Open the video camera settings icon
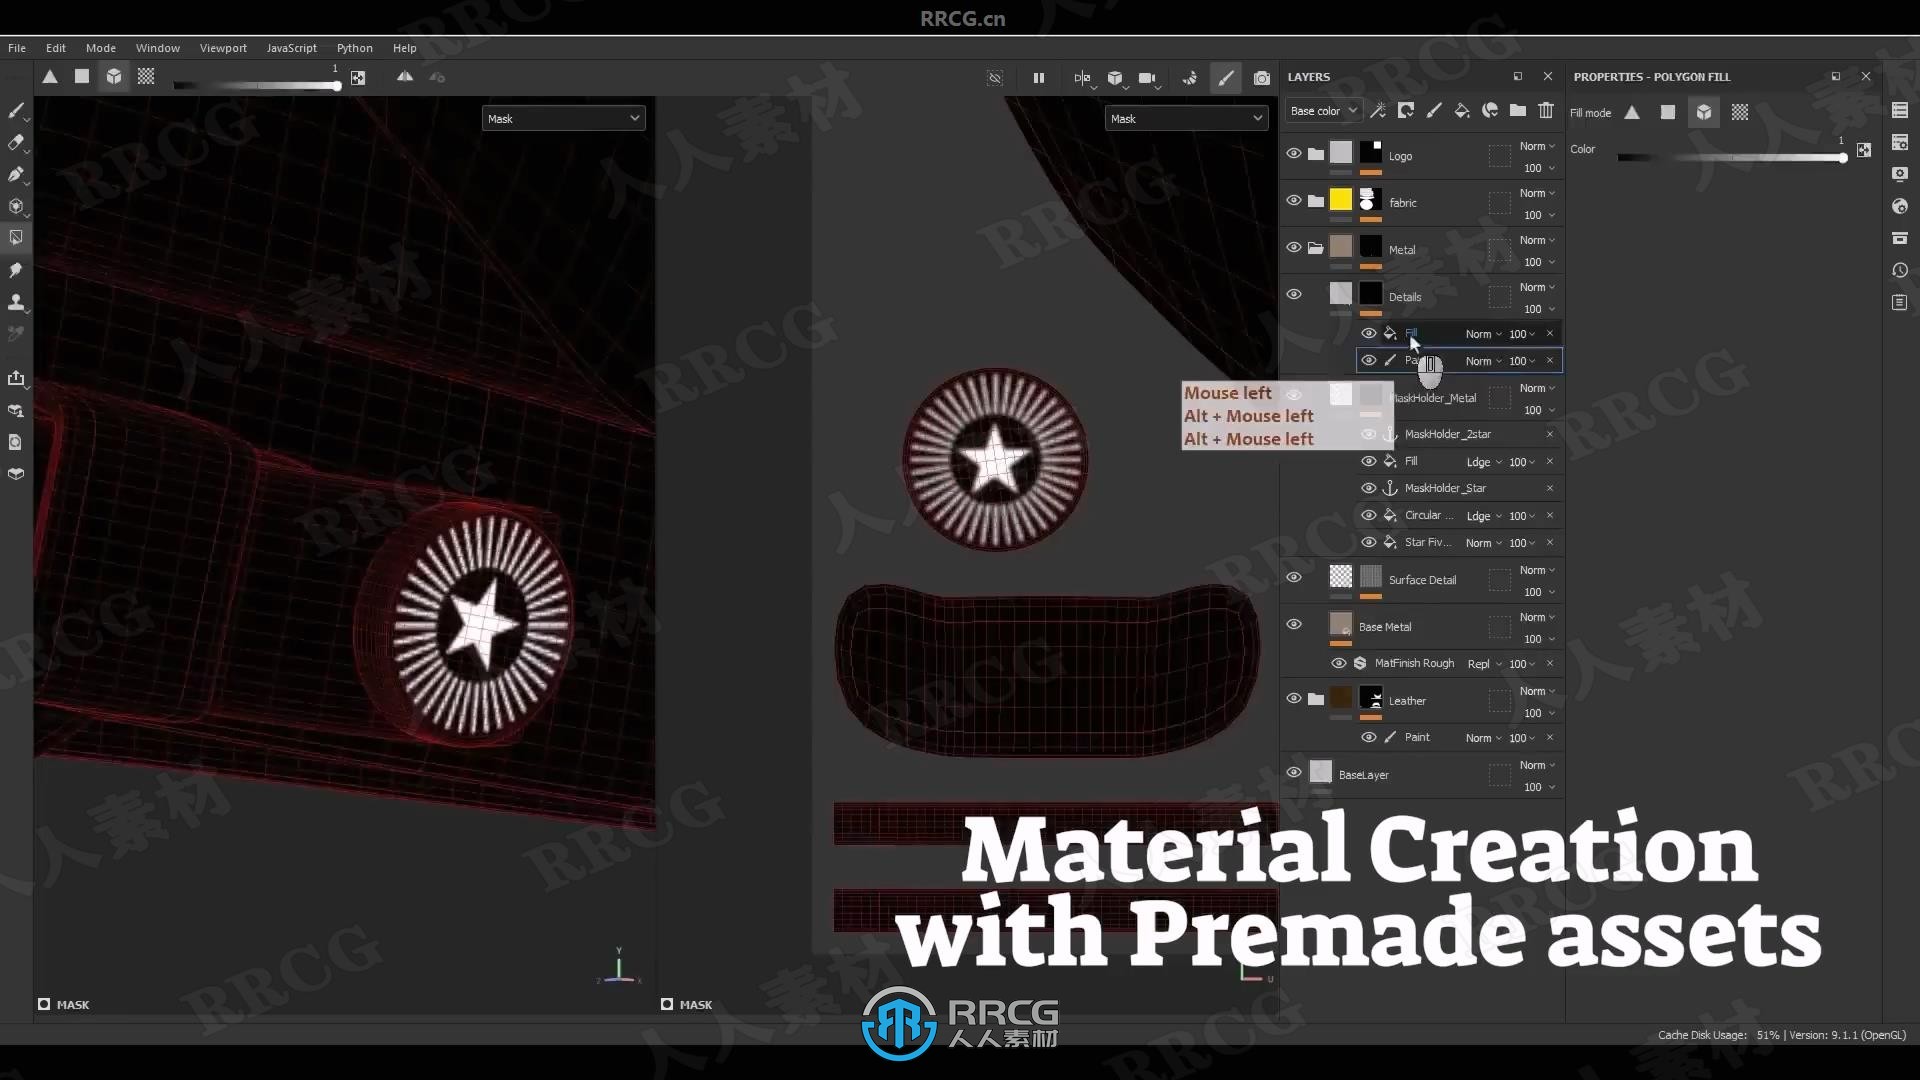 (x=1148, y=78)
